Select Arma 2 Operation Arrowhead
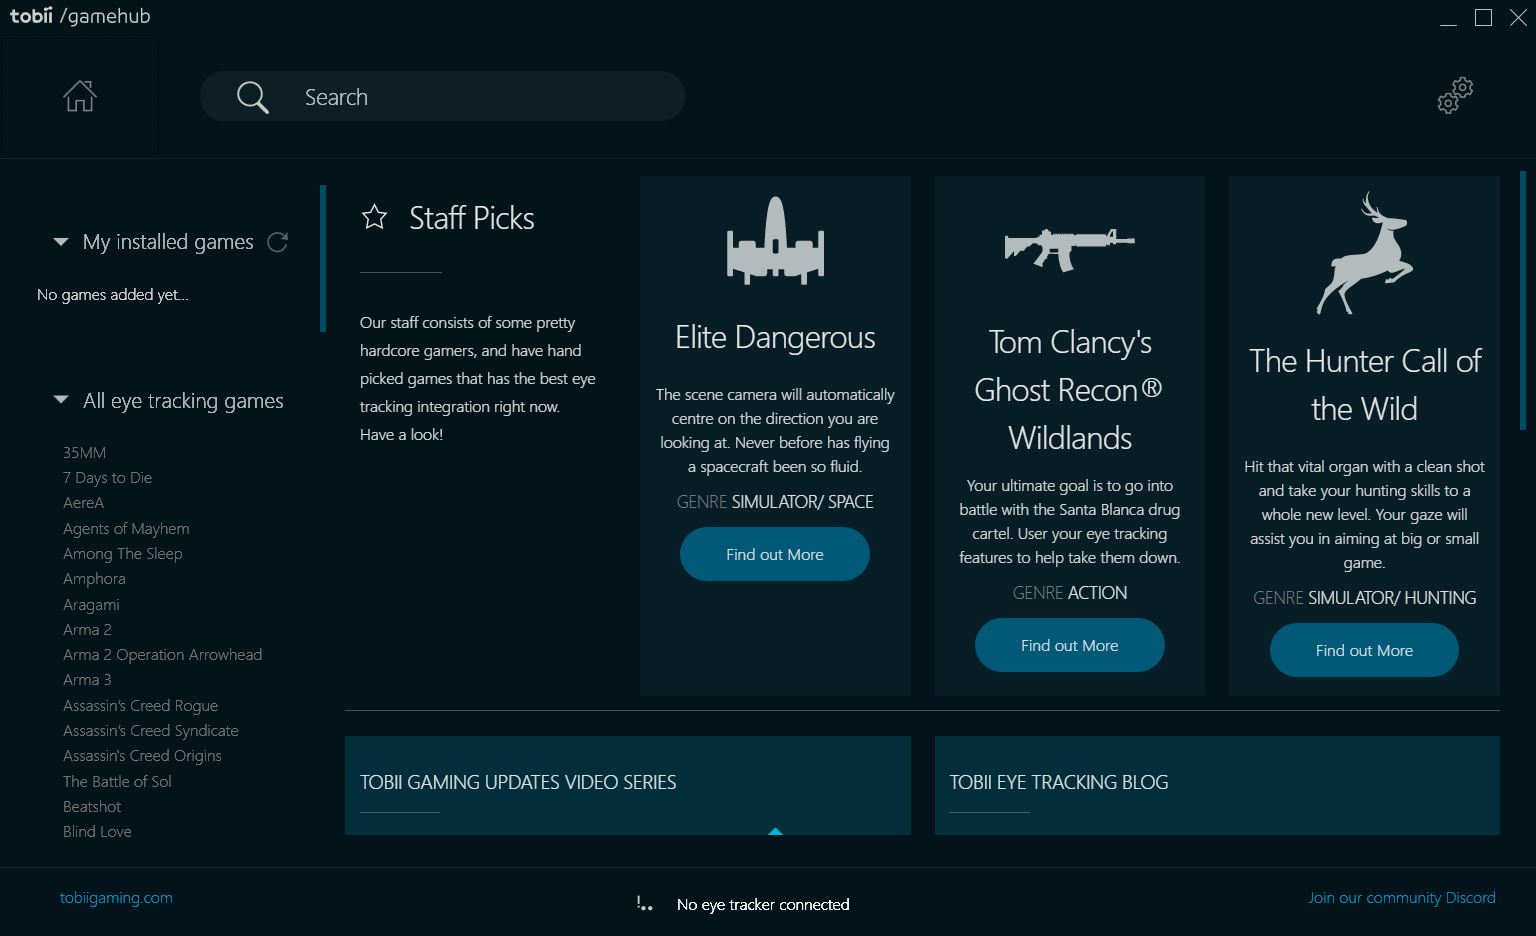This screenshot has height=936, width=1536. 162,654
